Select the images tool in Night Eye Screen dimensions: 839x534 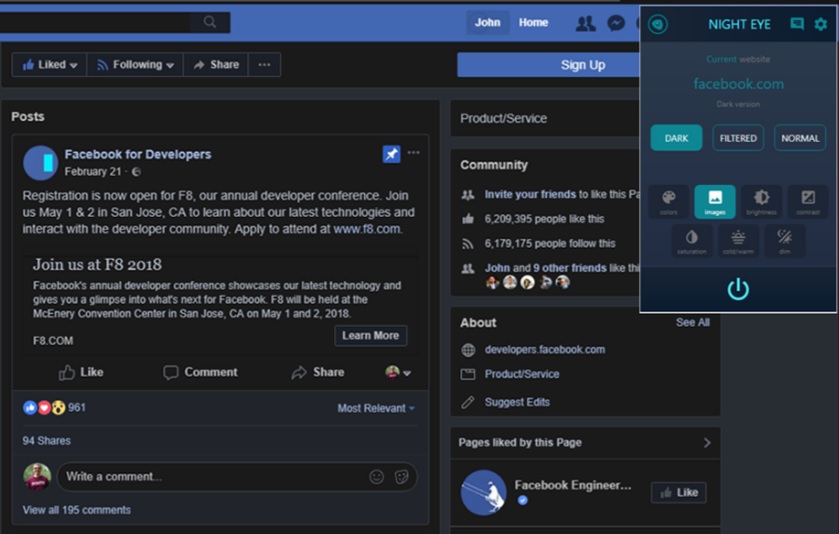point(715,202)
